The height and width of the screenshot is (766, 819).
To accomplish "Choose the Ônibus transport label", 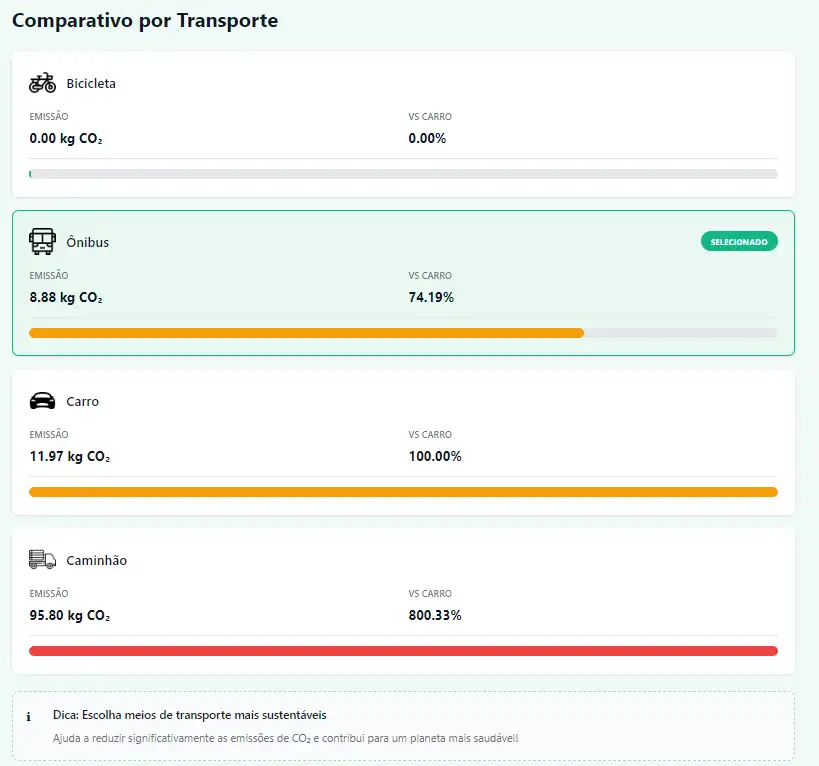I will (x=88, y=243).
